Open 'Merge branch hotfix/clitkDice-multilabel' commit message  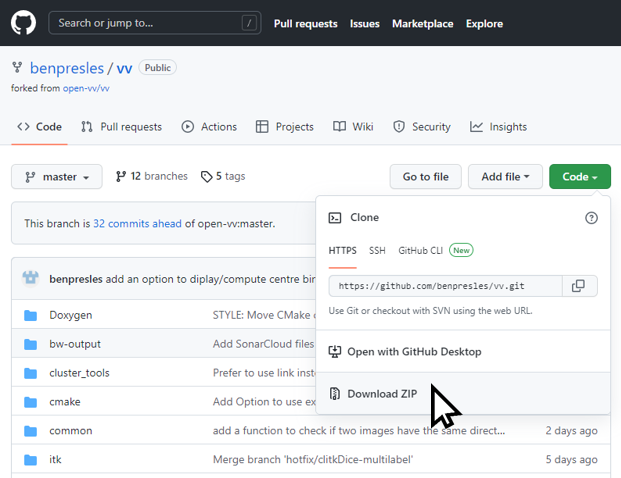pyautogui.click(x=313, y=460)
